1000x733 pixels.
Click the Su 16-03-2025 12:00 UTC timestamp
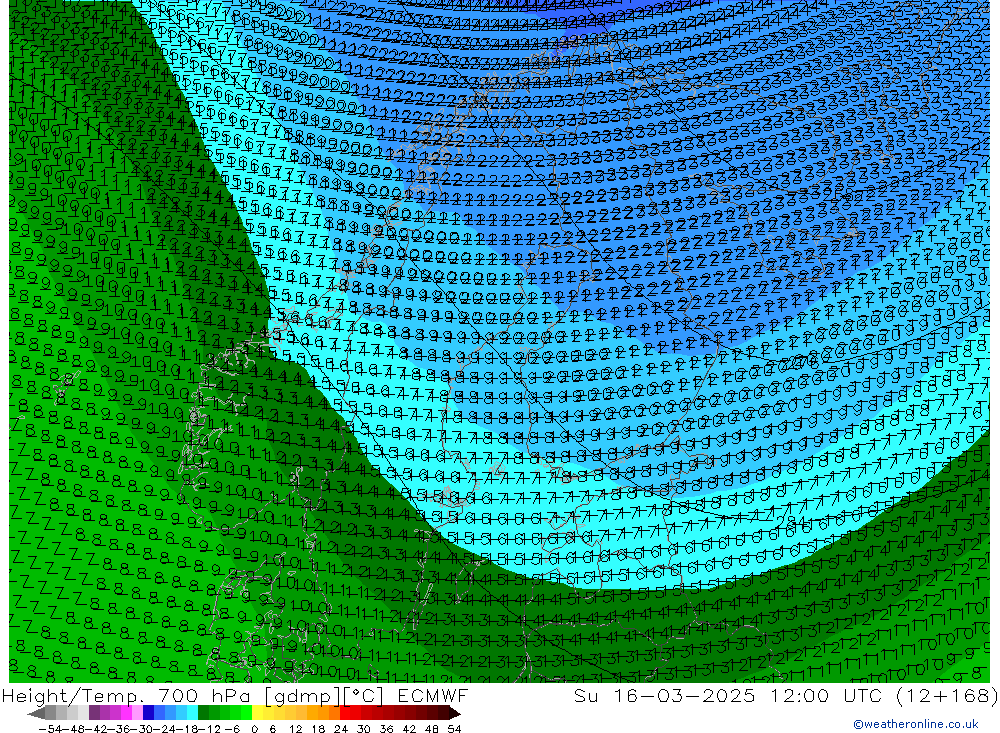[785, 695]
